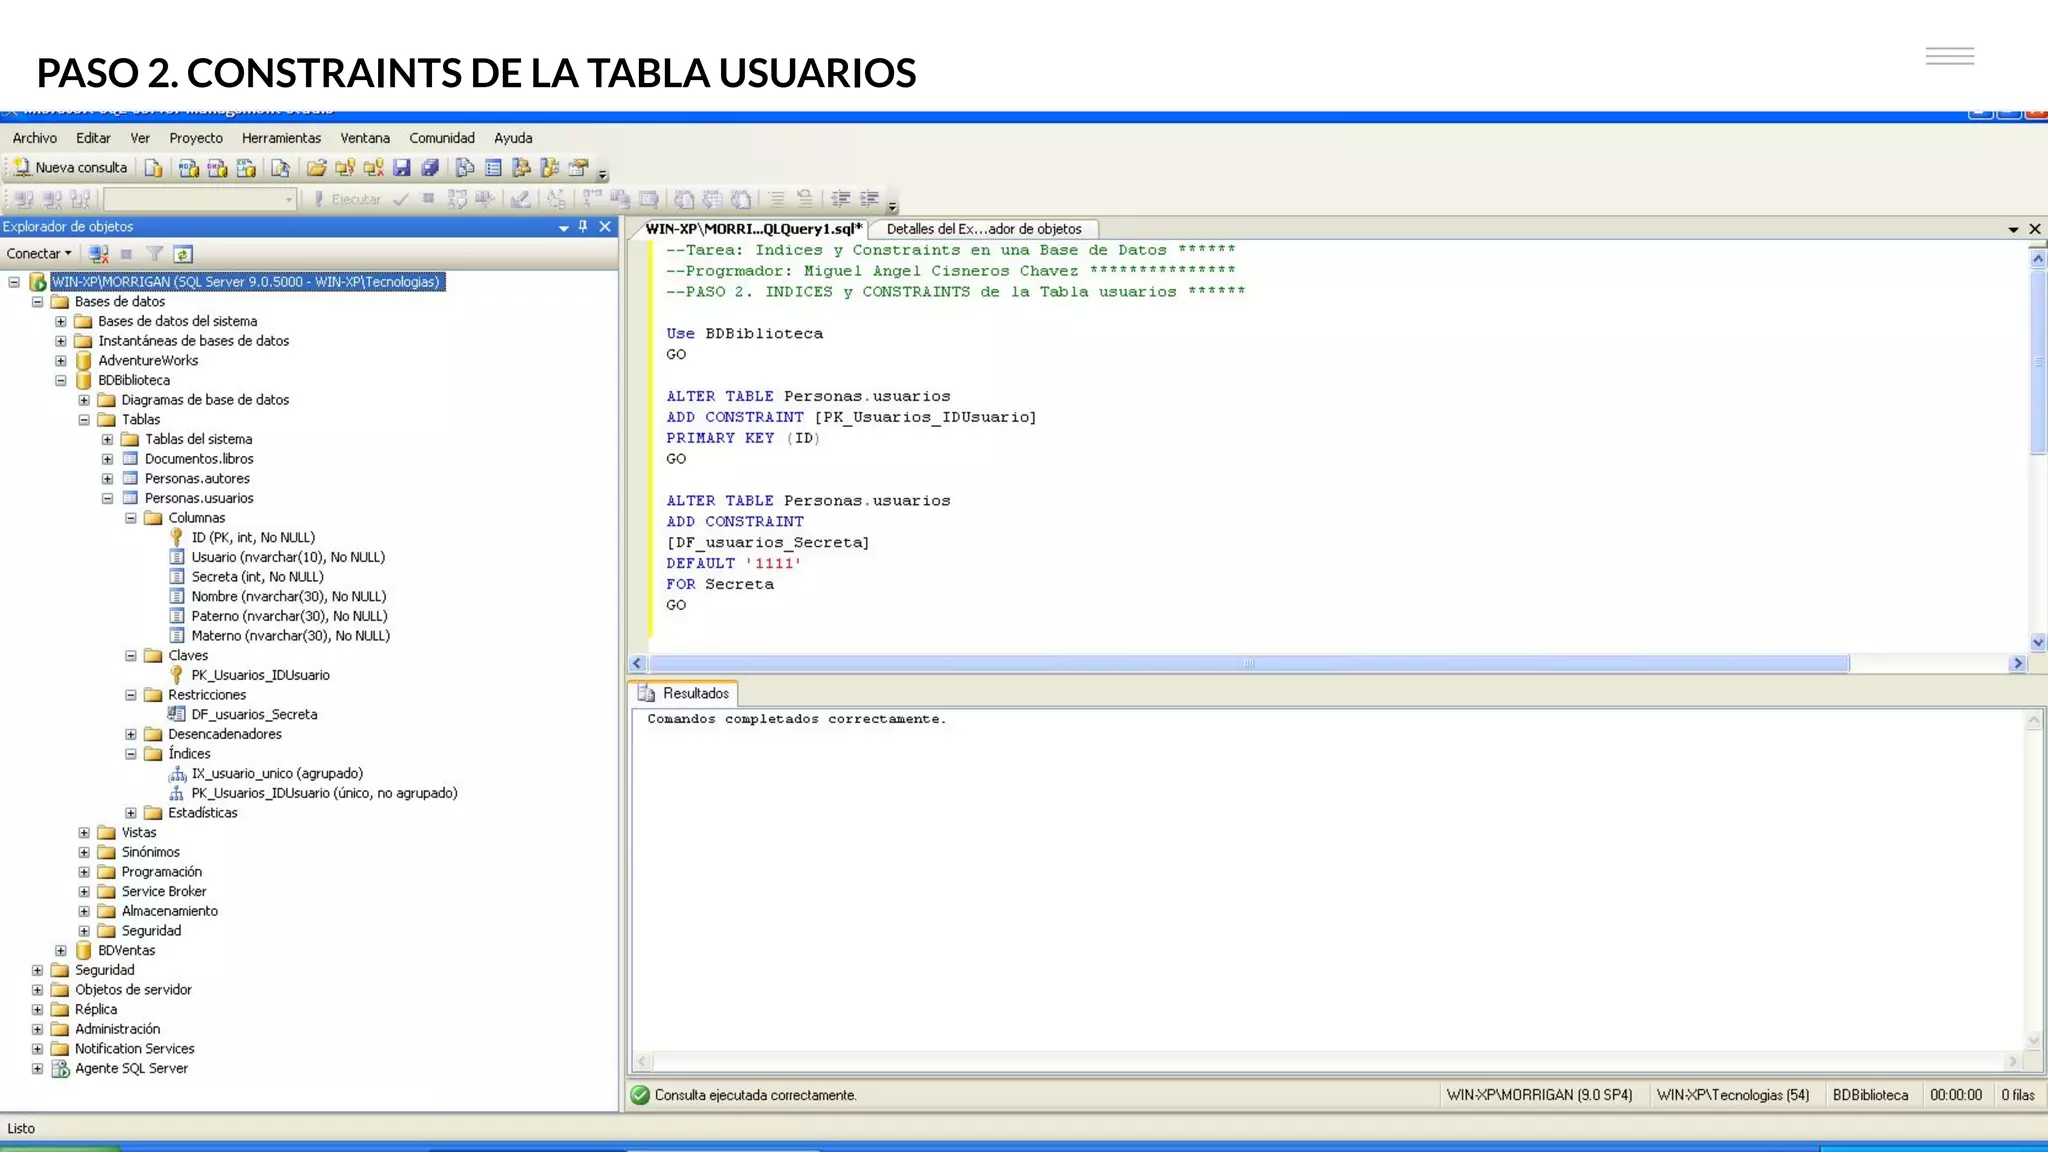This screenshot has height=1152, width=2048.
Task: Open the Explorador de objetos window position dropdown
Action: point(563,228)
